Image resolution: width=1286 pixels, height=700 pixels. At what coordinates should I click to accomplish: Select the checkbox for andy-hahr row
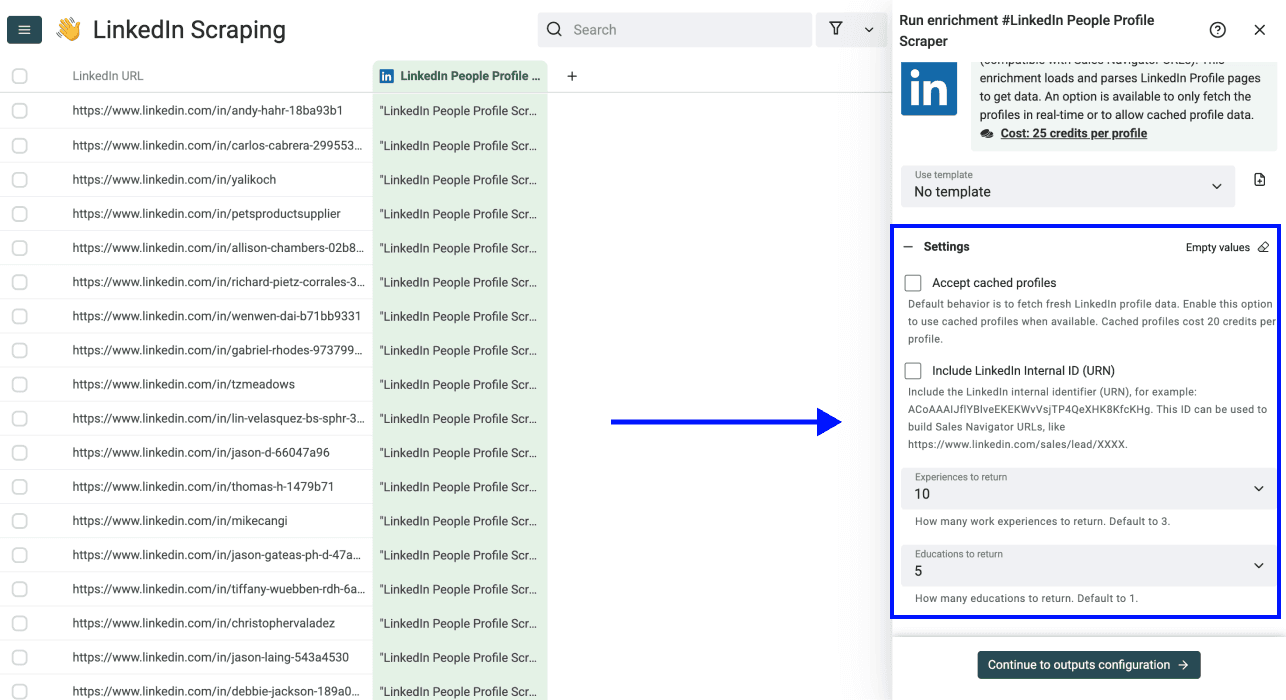(19, 111)
